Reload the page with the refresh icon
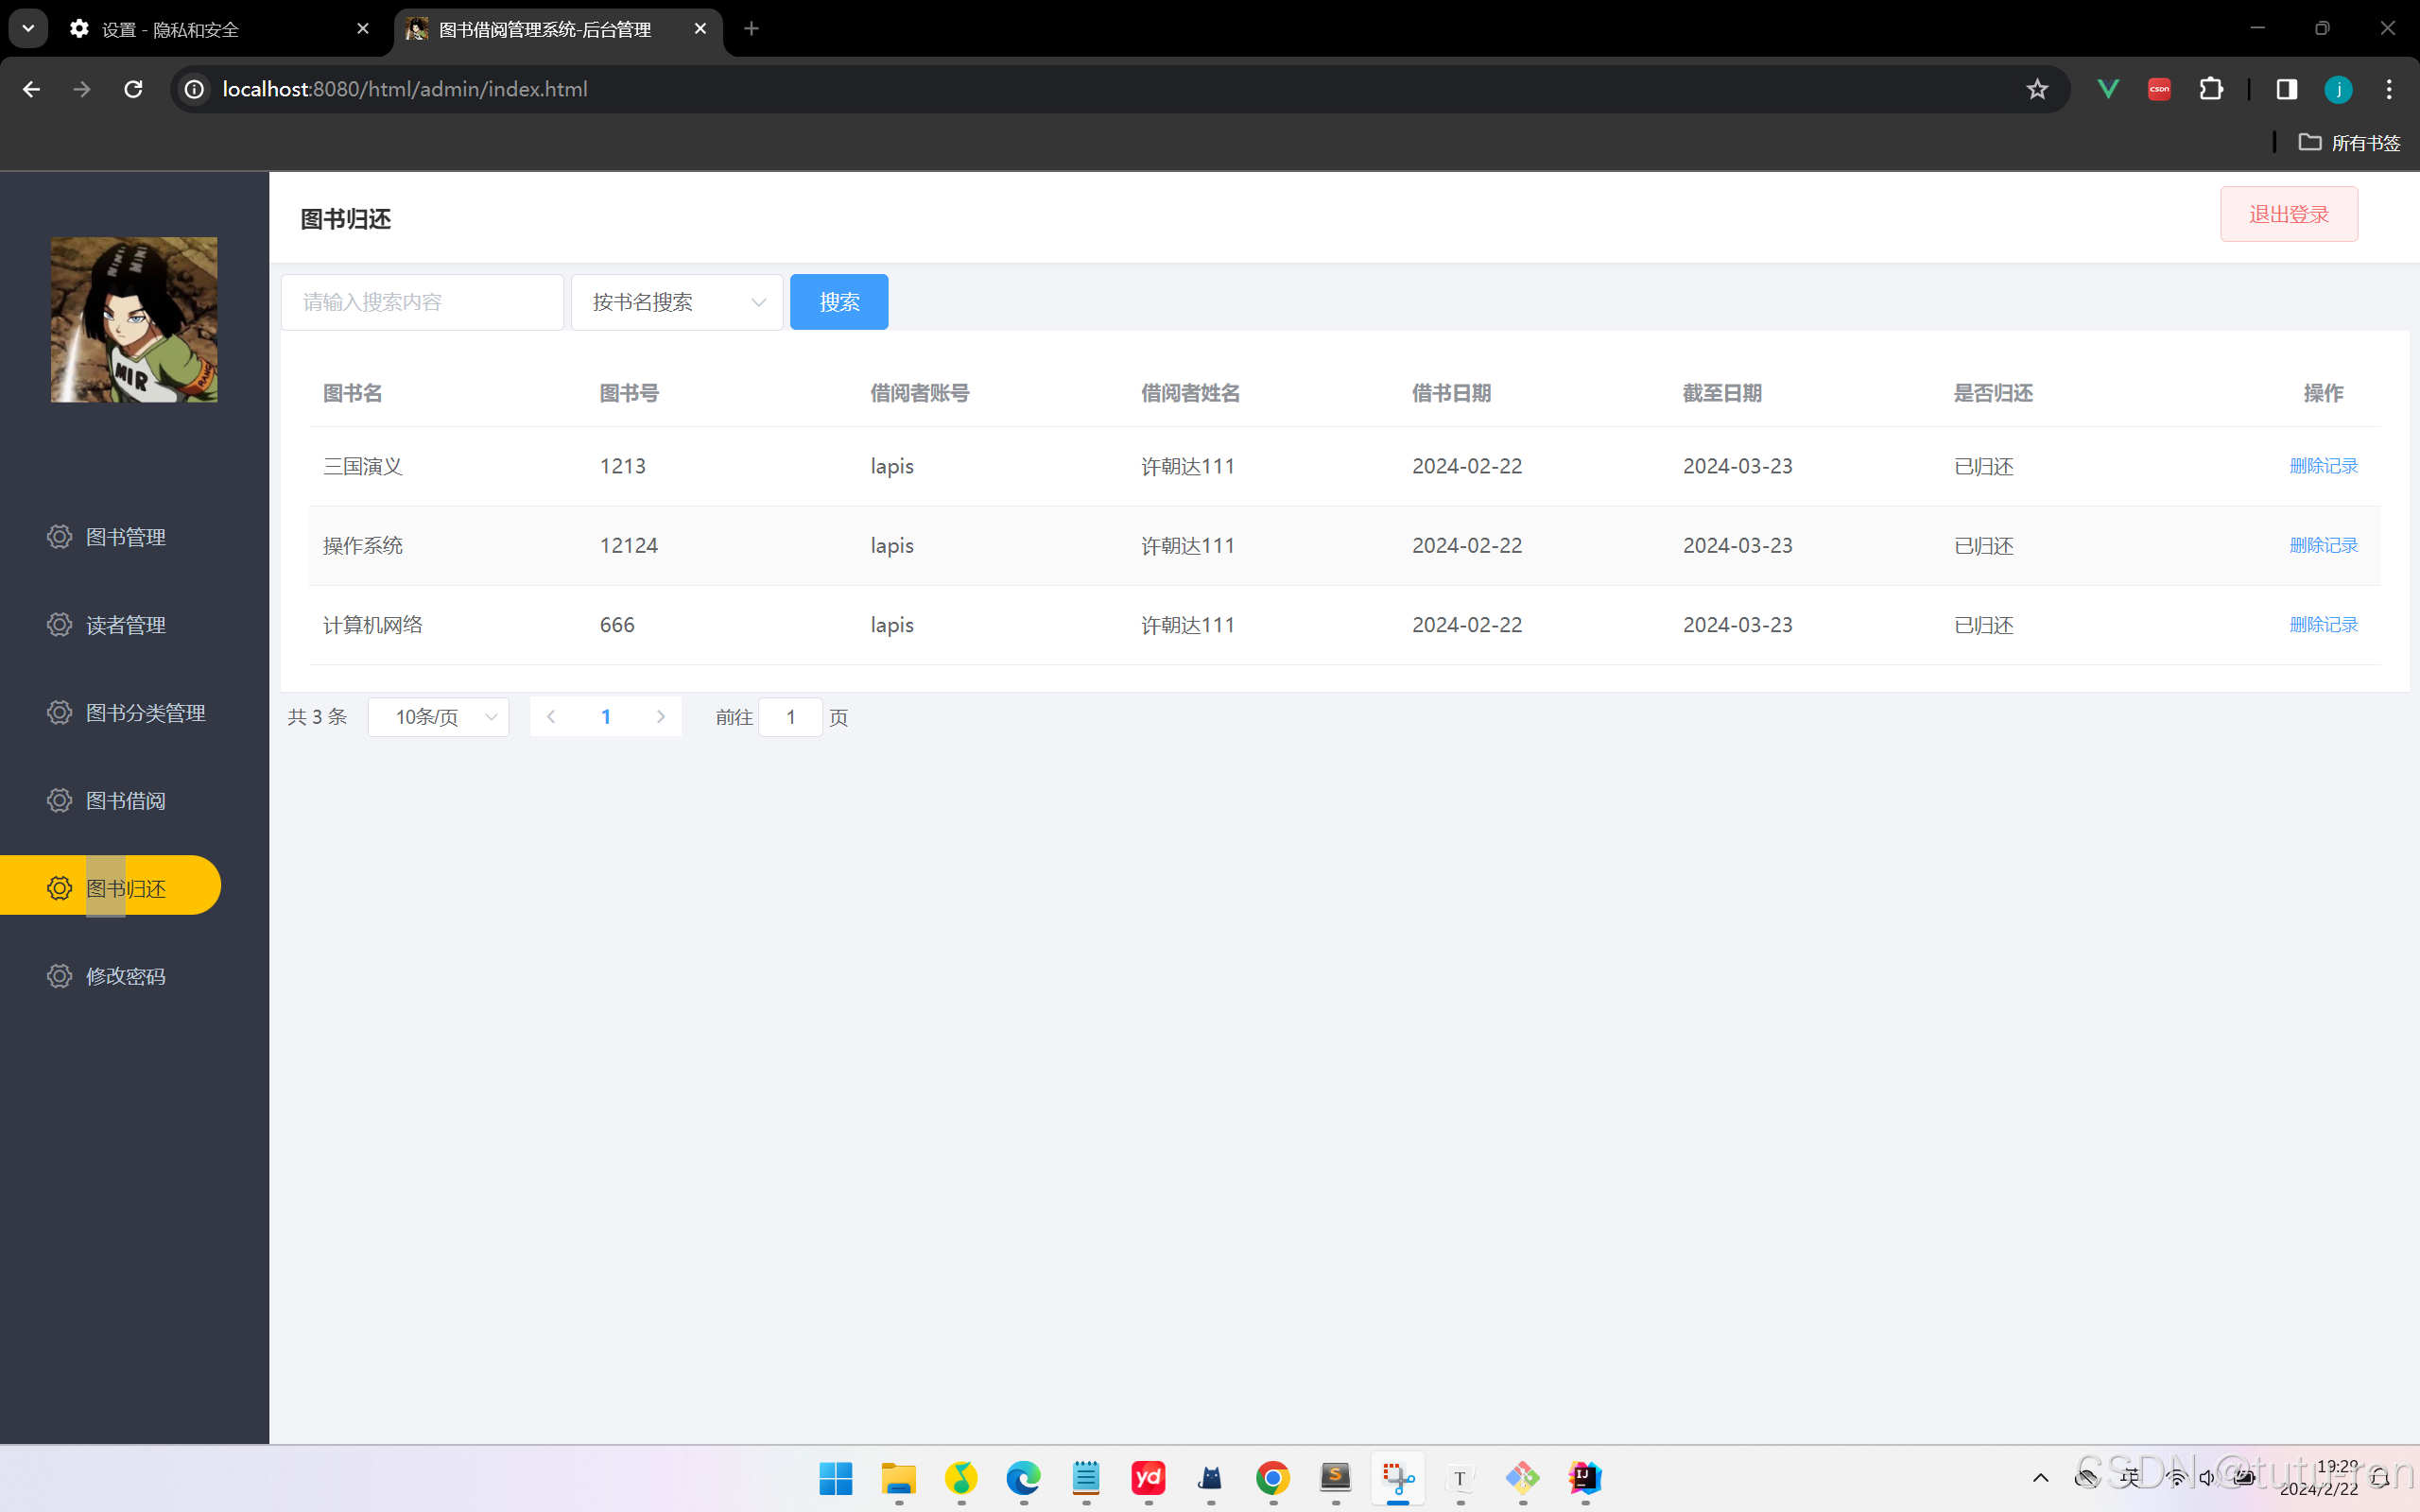Viewport: 2420px width, 1512px height. point(133,89)
